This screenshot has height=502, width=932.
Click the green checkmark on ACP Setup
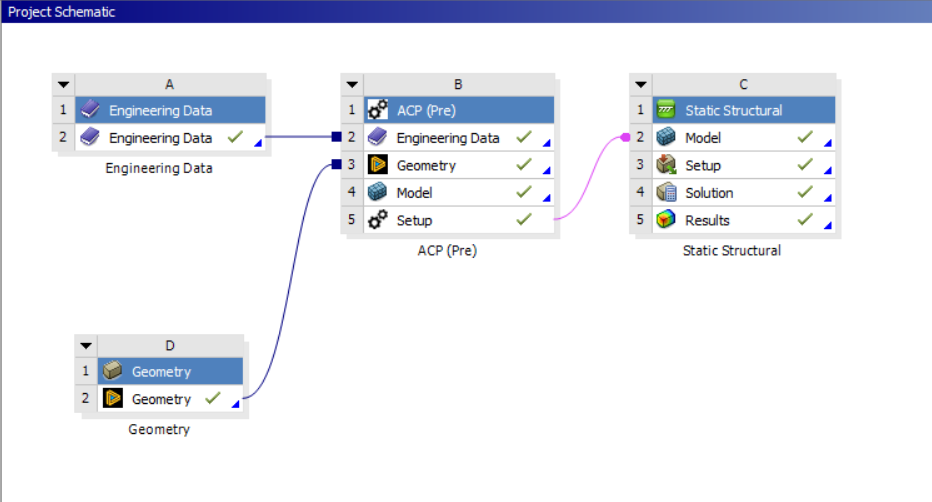(524, 220)
